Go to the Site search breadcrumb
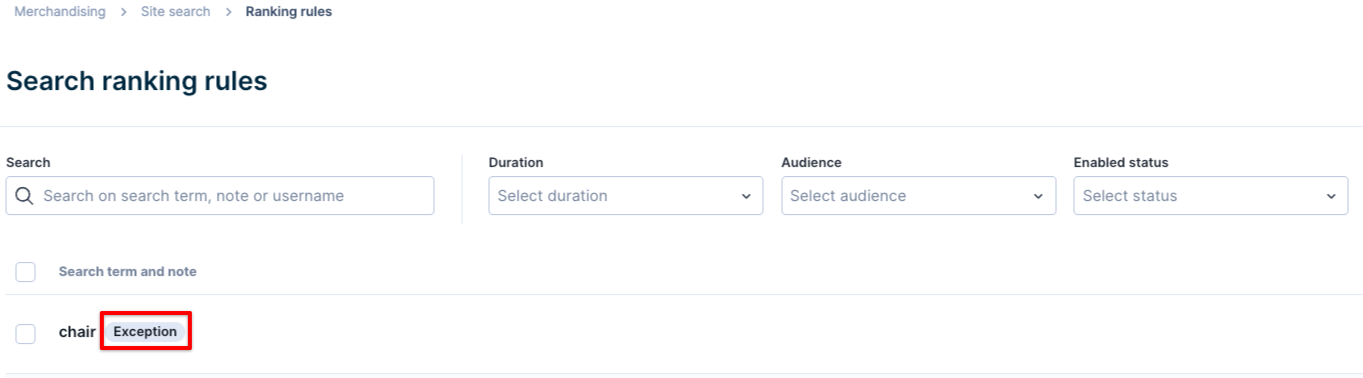The width and height of the screenshot is (1363, 378). [175, 12]
